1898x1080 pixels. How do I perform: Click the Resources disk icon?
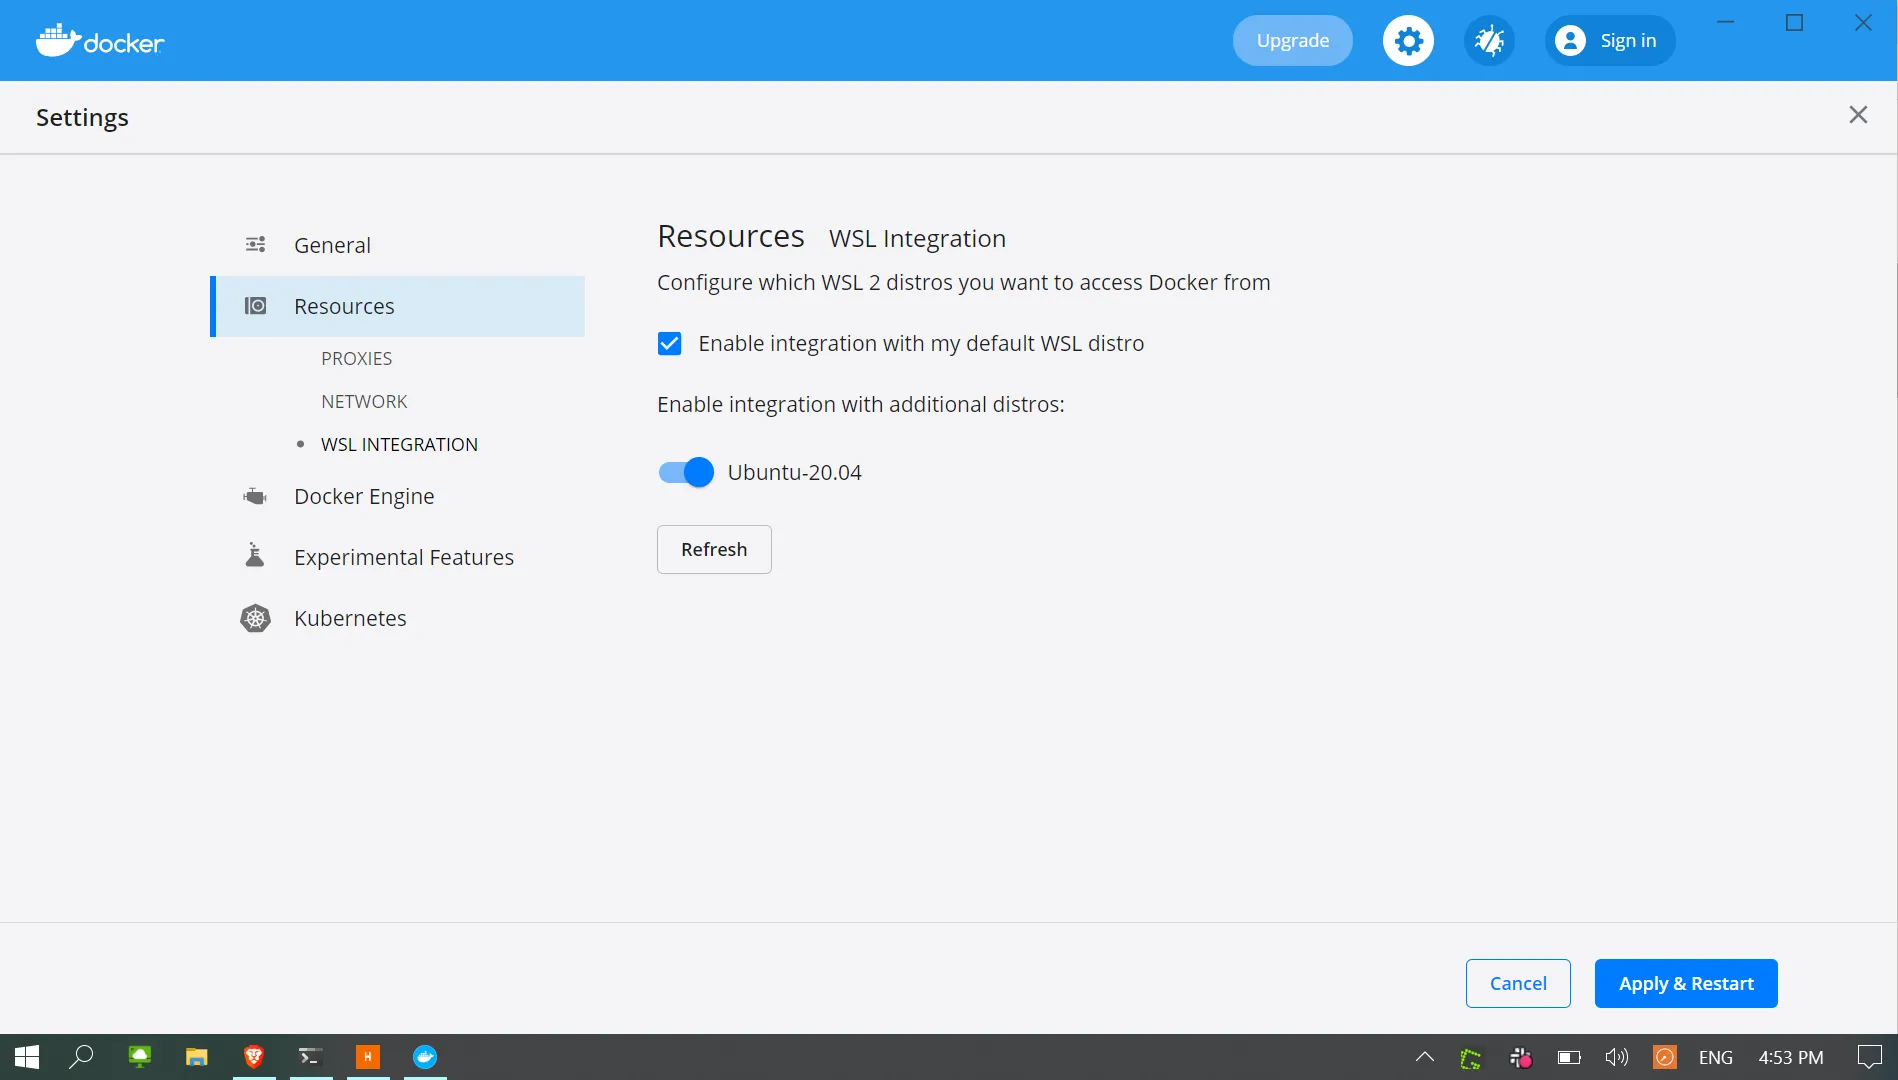click(256, 306)
